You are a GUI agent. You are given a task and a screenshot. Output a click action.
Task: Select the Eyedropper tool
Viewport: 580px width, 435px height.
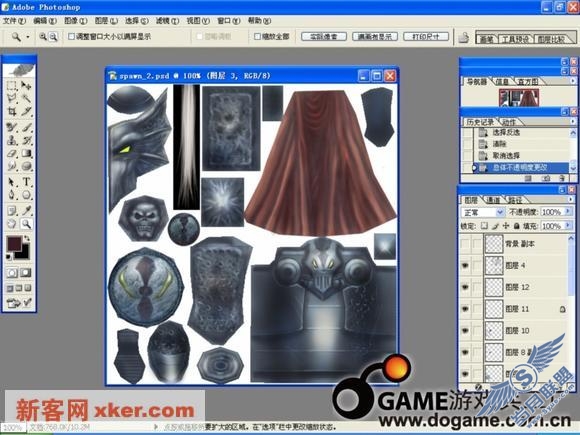26,210
